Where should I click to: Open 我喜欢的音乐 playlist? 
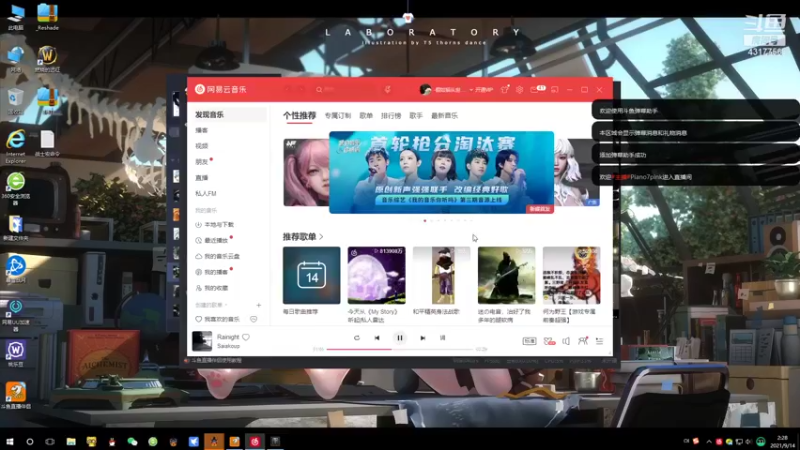tap(218, 319)
